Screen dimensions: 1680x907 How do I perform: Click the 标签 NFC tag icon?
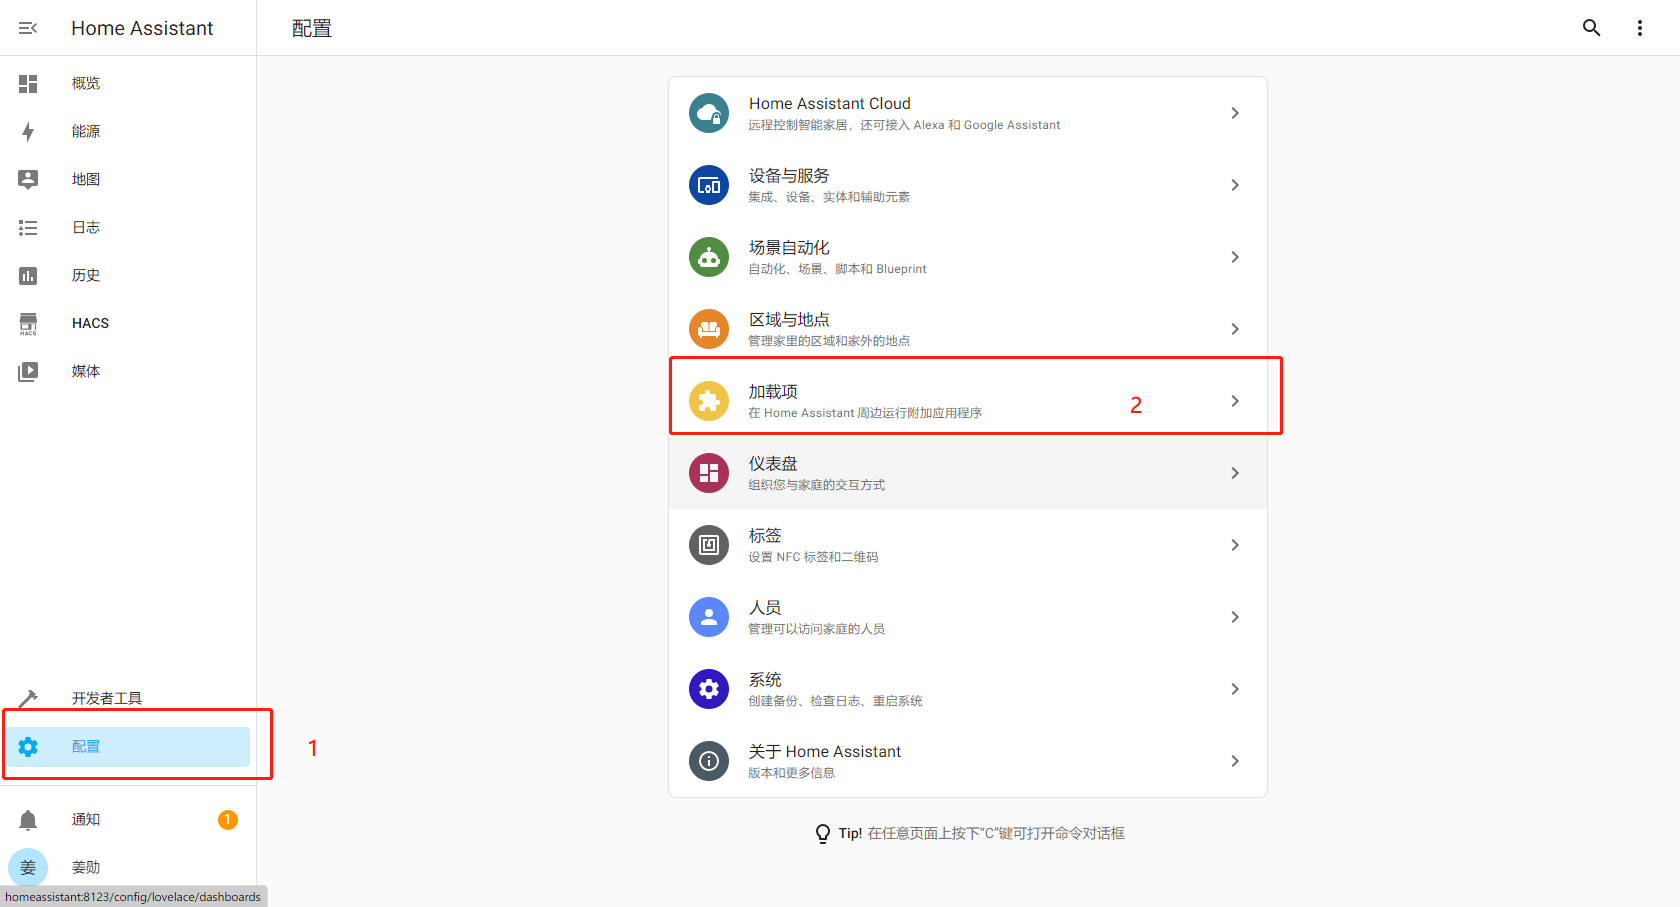[x=709, y=545]
